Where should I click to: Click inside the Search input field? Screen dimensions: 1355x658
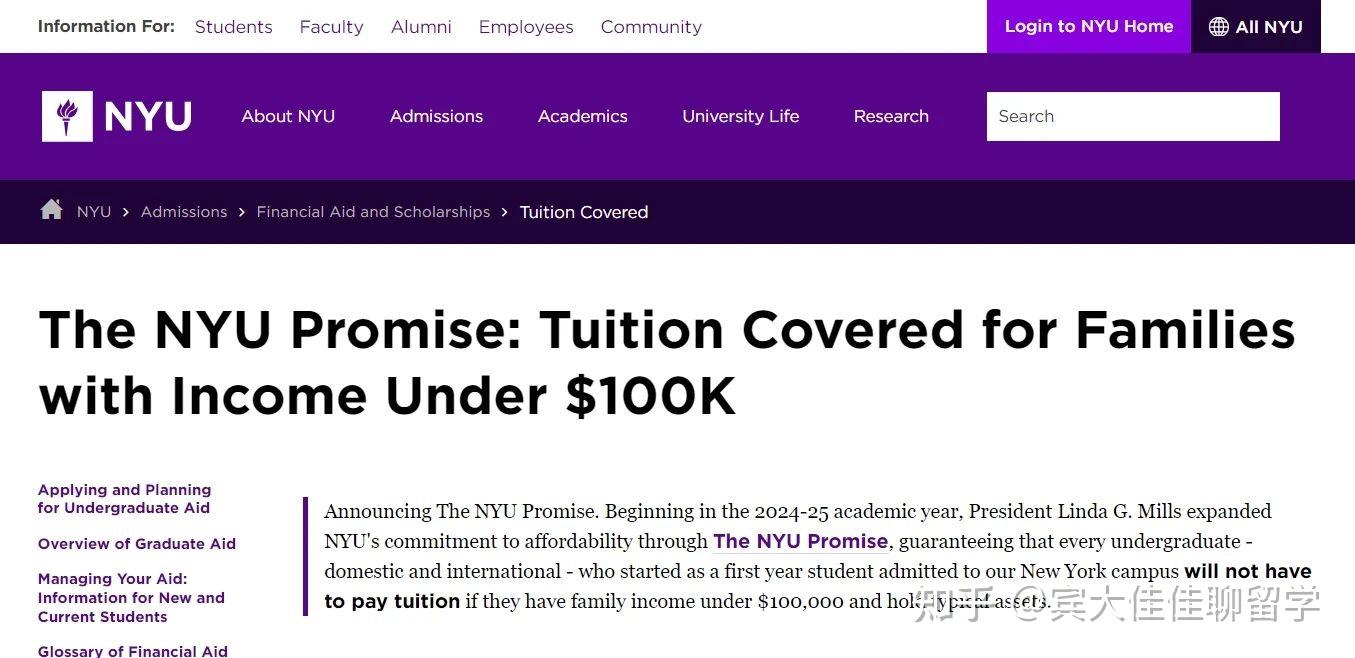1133,116
